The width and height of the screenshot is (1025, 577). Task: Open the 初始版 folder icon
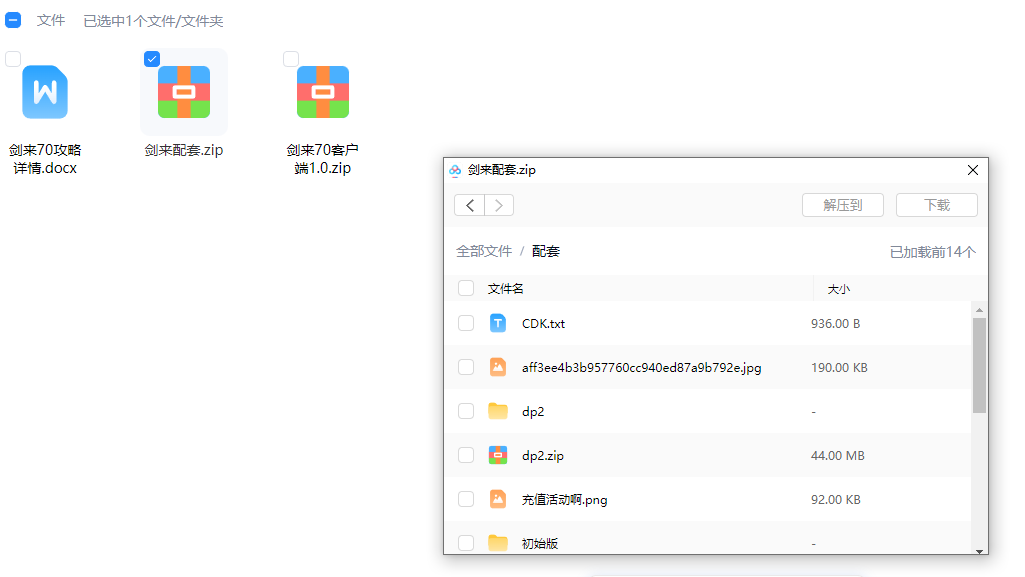[498, 543]
